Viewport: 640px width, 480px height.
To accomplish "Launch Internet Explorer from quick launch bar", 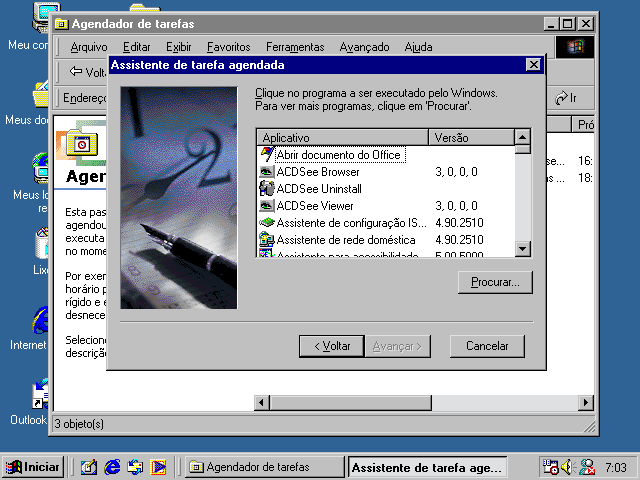I will pos(112,467).
